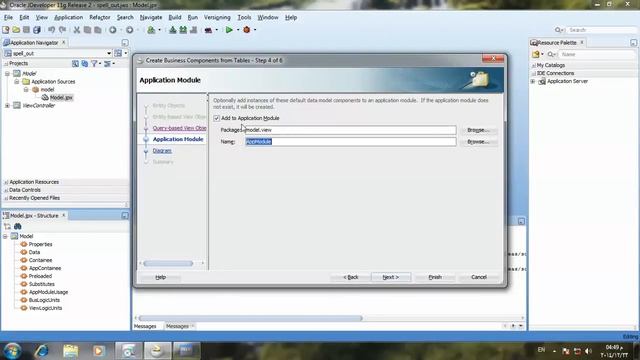Click the Redo toolbar icon
Screen dimensions: 640x360
(x=62, y=30)
